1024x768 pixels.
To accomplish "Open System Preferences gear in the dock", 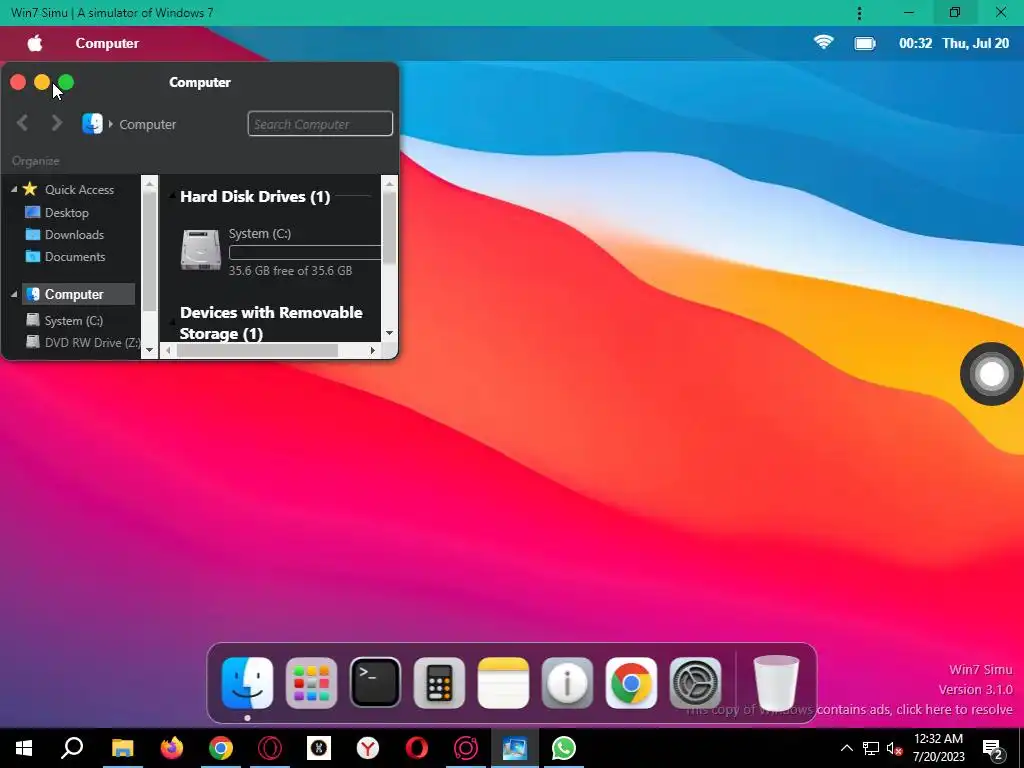I will click(695, 683).
